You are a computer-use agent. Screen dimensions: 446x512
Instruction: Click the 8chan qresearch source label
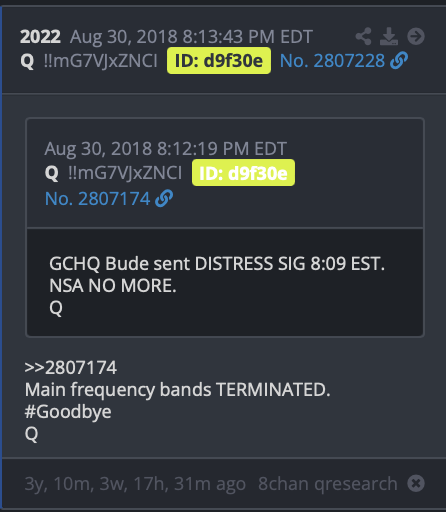click(x=328, y=484)
